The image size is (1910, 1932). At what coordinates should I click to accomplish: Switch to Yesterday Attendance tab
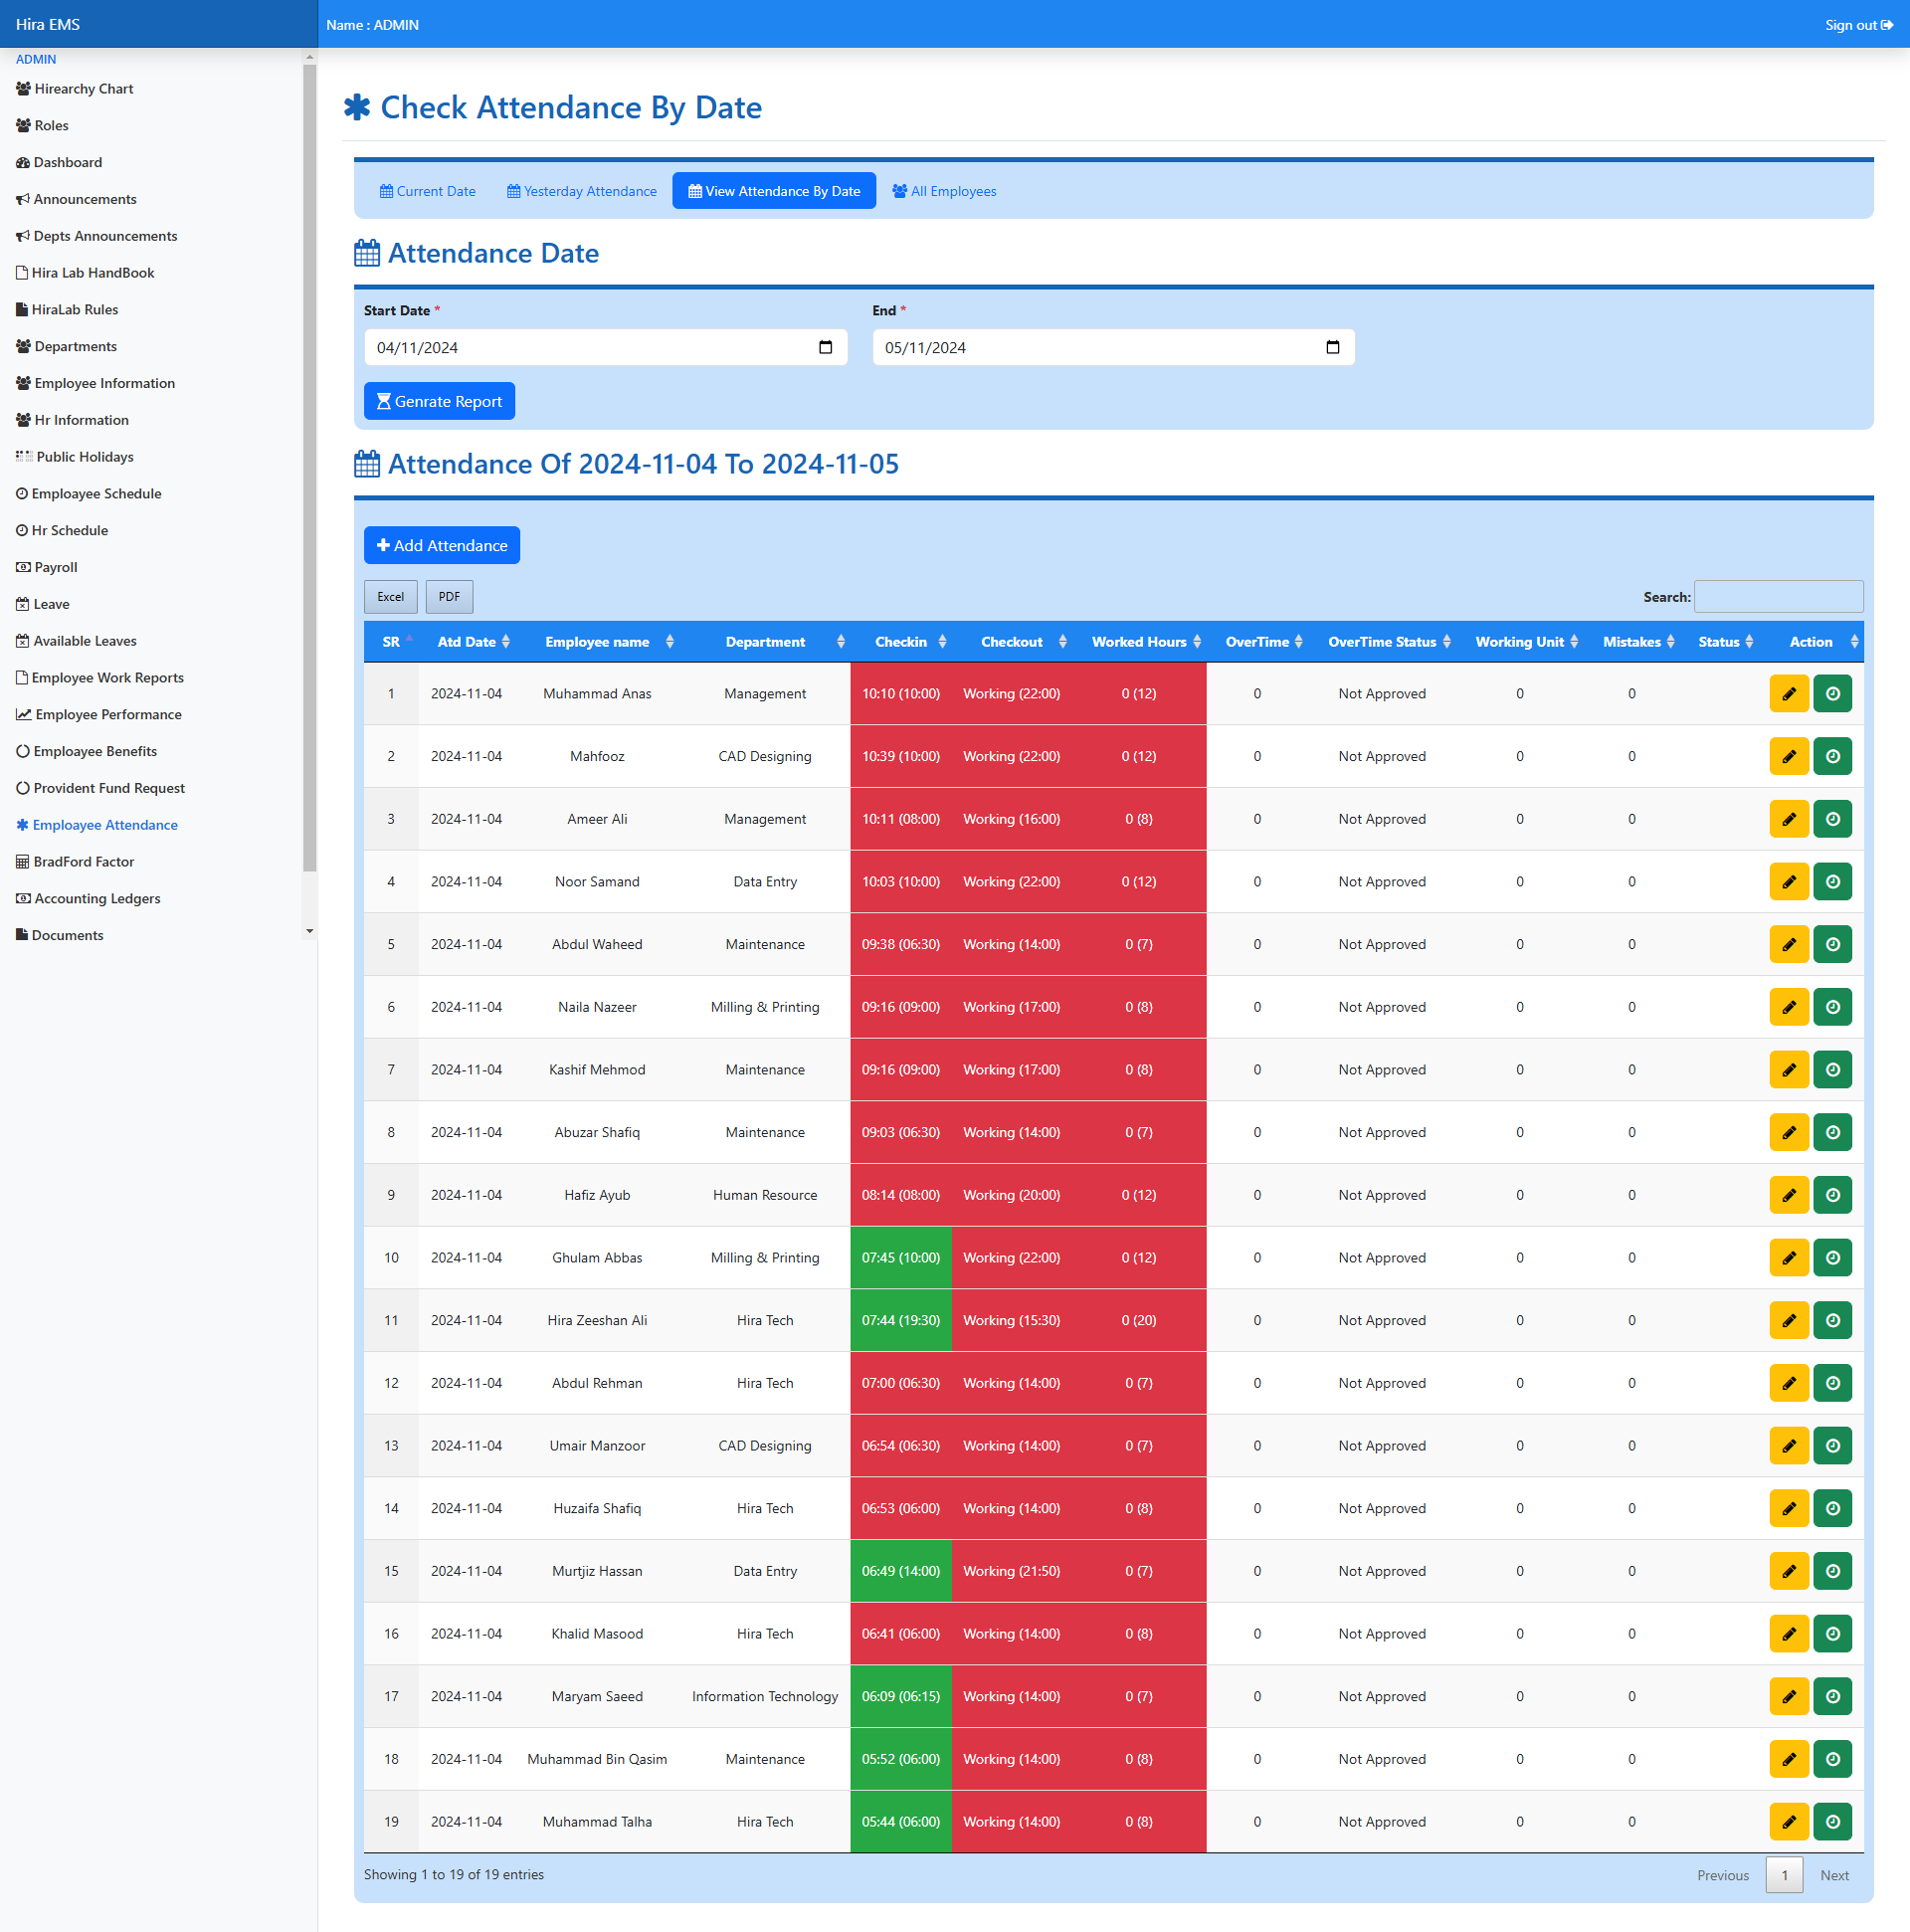[x=582, y=191]
